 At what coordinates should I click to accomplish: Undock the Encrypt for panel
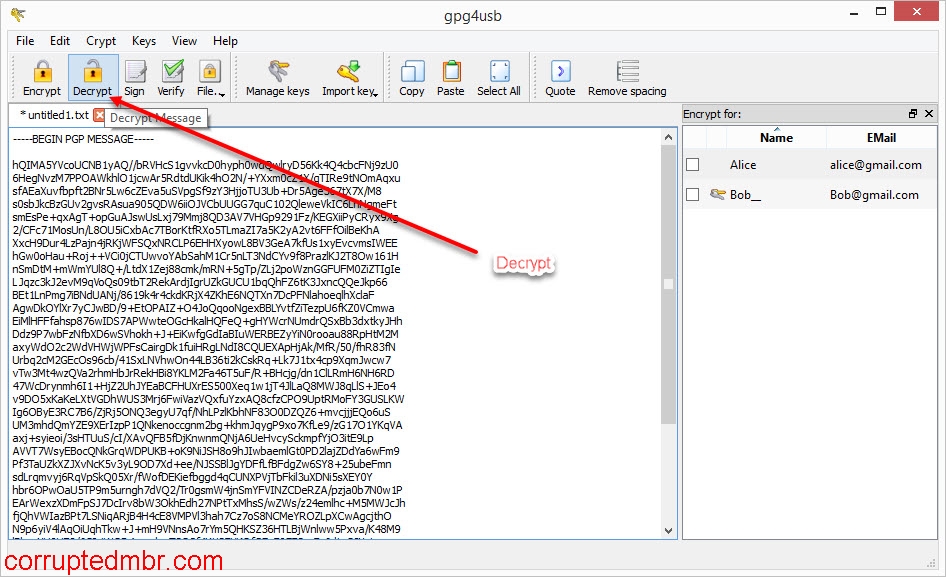(912, 113)
